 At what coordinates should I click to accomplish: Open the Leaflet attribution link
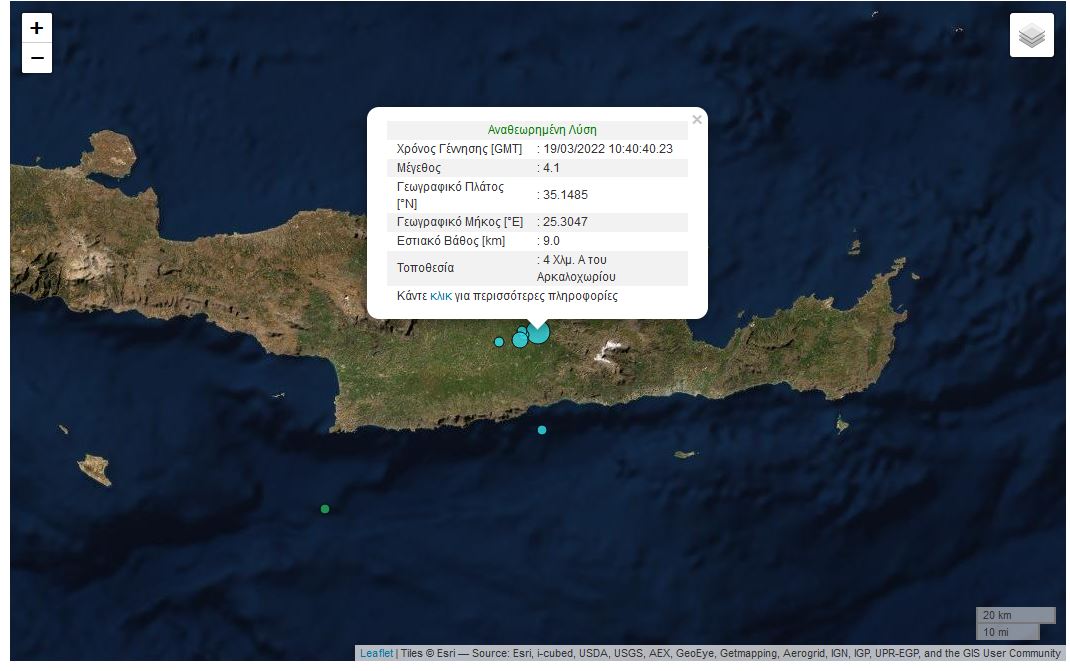tap(376, 654)
